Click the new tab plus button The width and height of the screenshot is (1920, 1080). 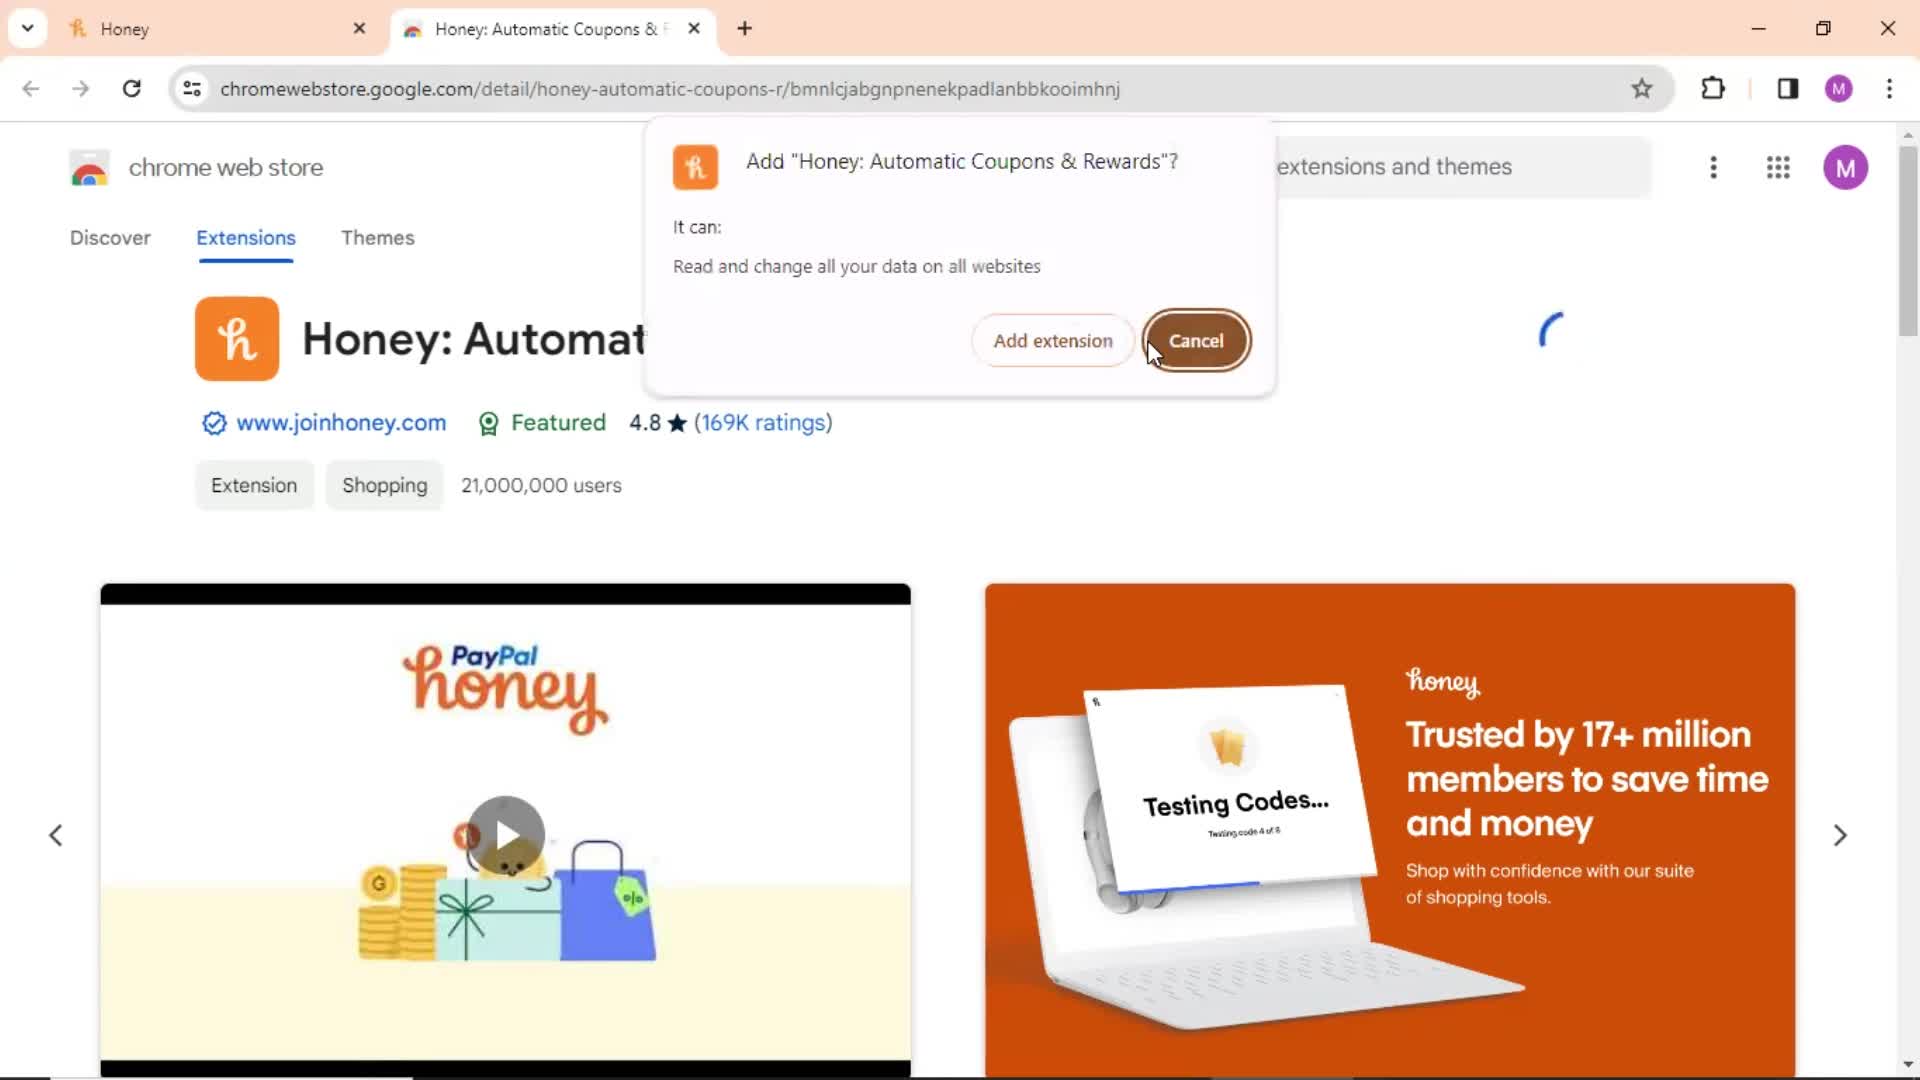coord(746,29)
